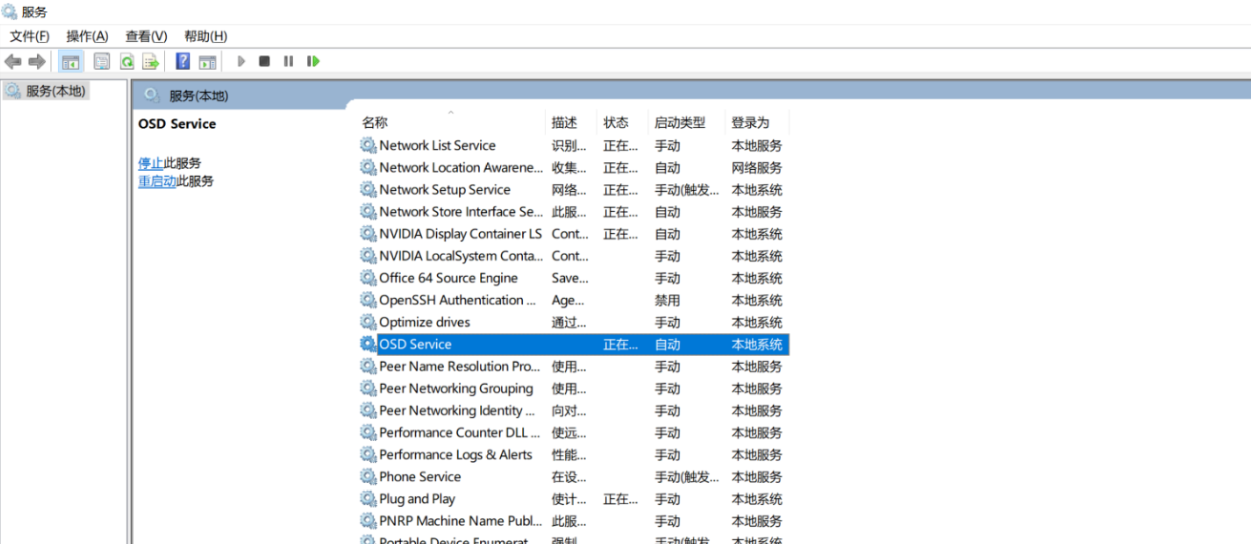Open the 查看(V) menu
Image resolution: width=1251 pixels, height=547 pixels.
pyautogui.click(x=146, y=36)
